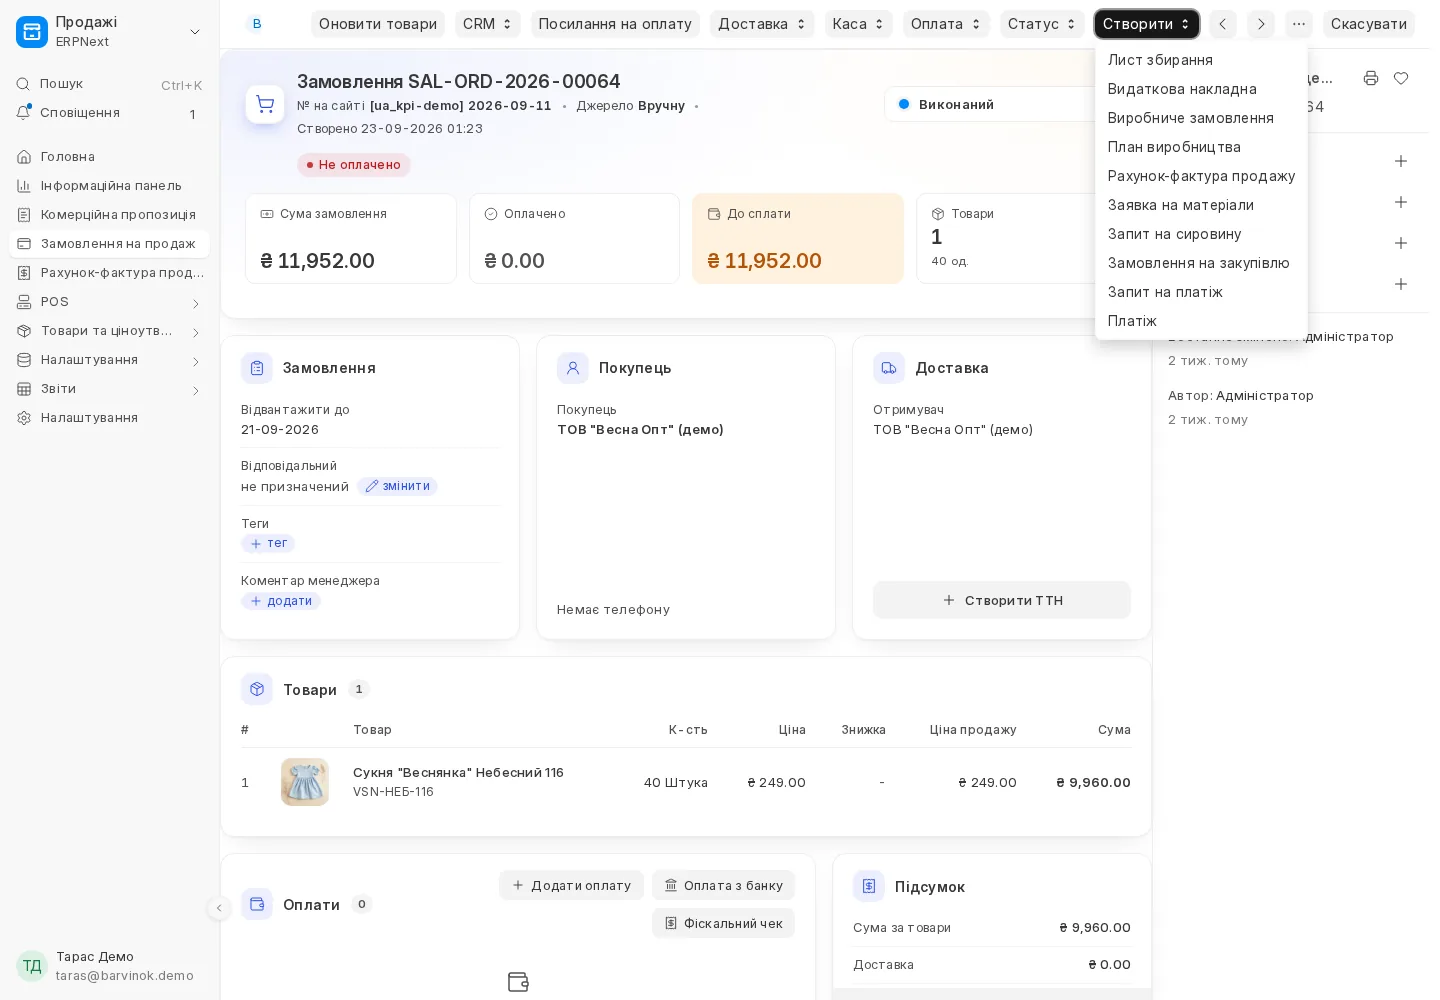This screenshot has width=1440, height=1000.
Task: Add a tag with тег link
Action: [268, 543]
